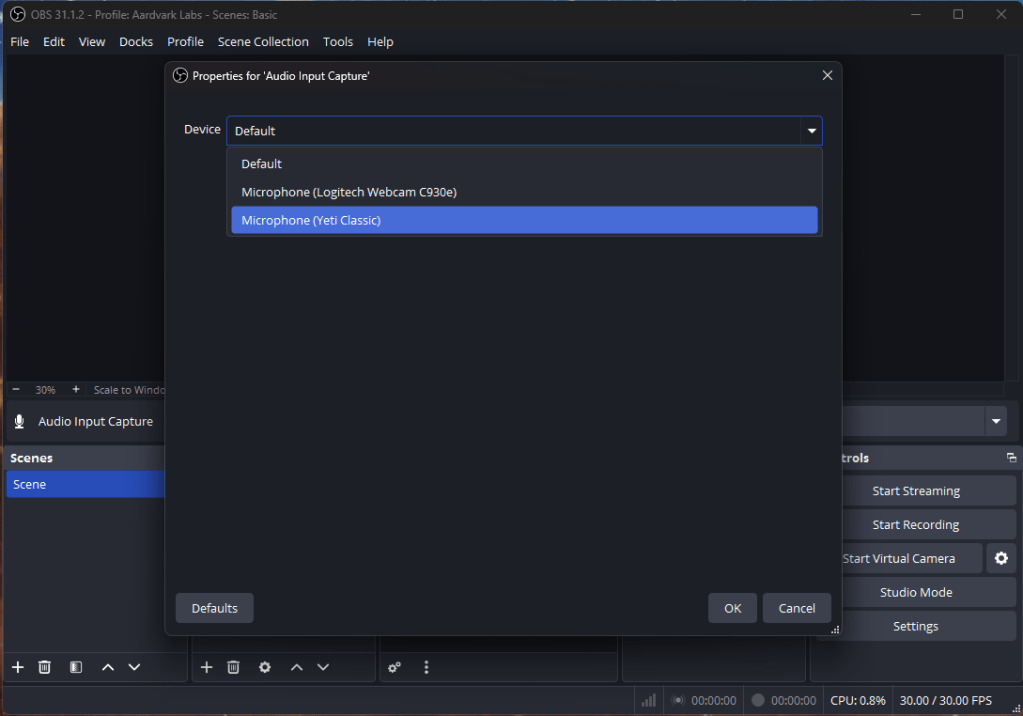1023x716 pixels.
Task: Click the virtual camera settings gear
Action: pos(1001,558)
